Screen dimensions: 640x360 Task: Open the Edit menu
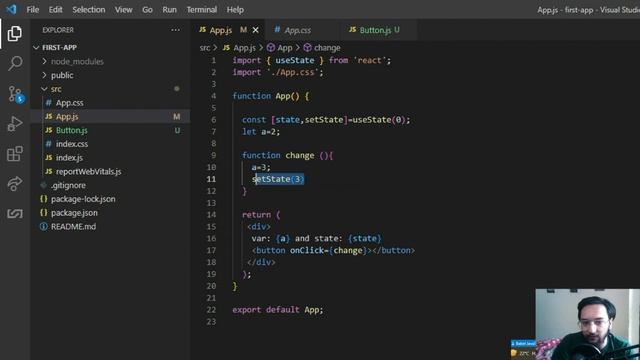pos(56,9)
